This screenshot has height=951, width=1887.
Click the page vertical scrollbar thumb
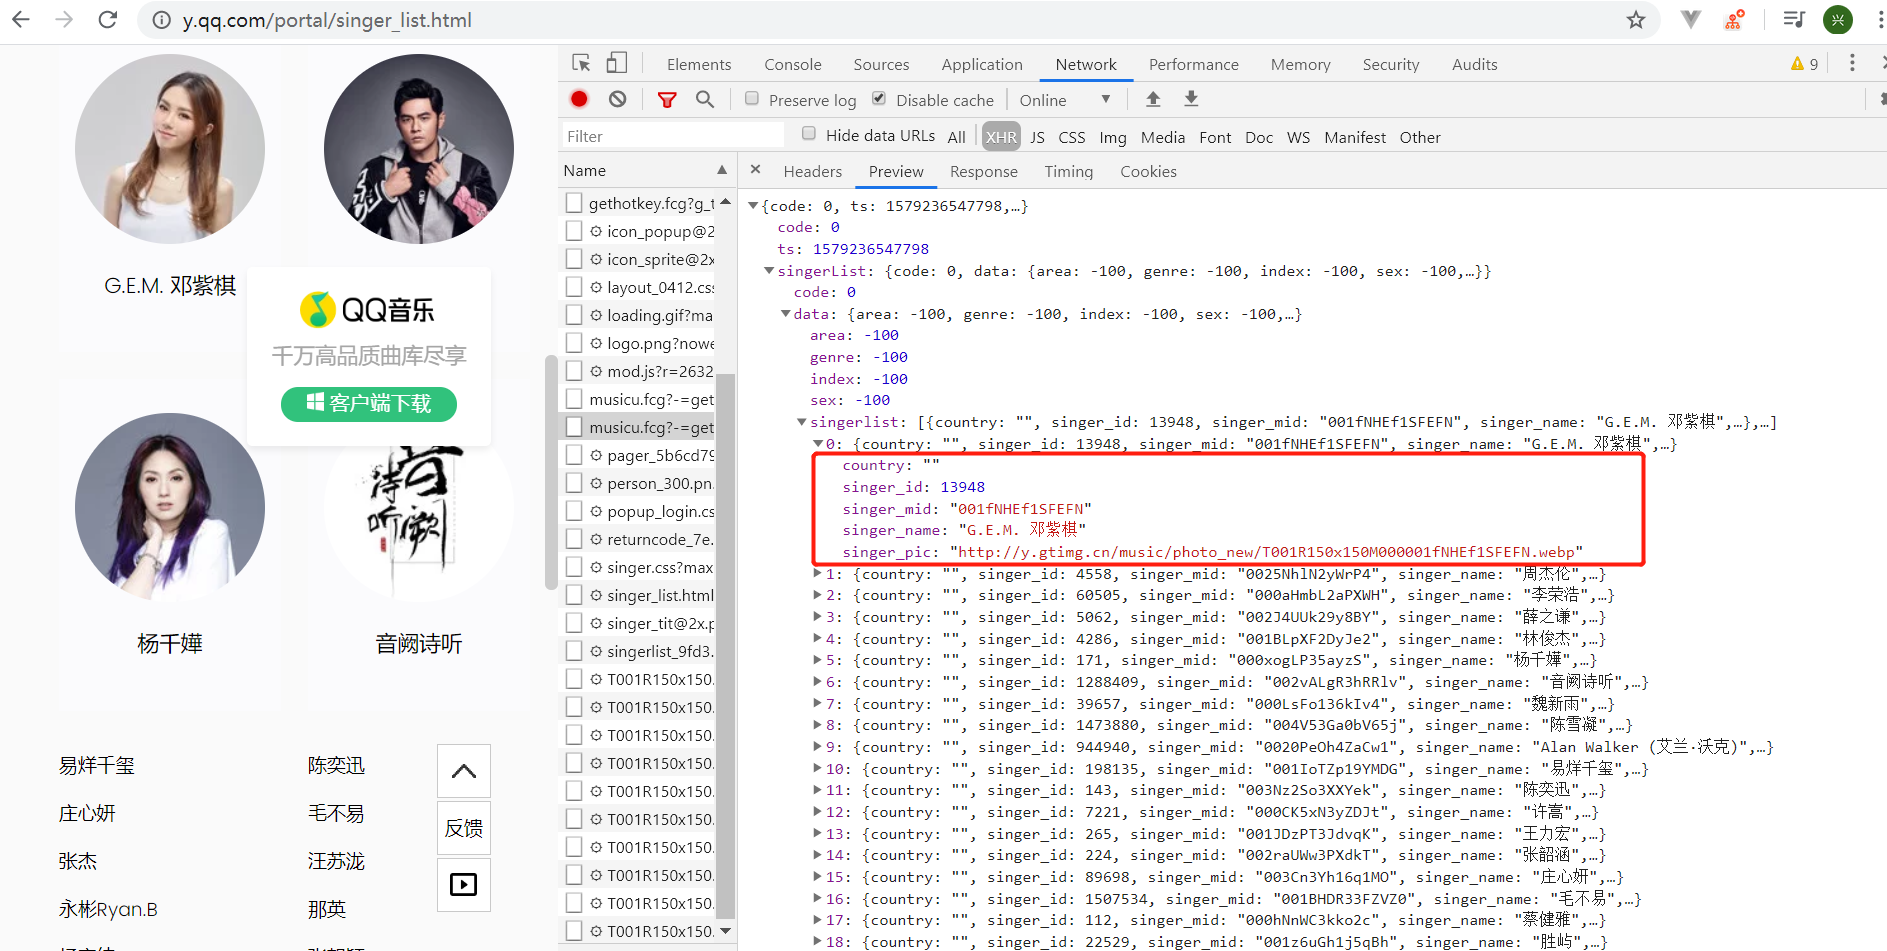pyautogui.click(x=551, y=473)
